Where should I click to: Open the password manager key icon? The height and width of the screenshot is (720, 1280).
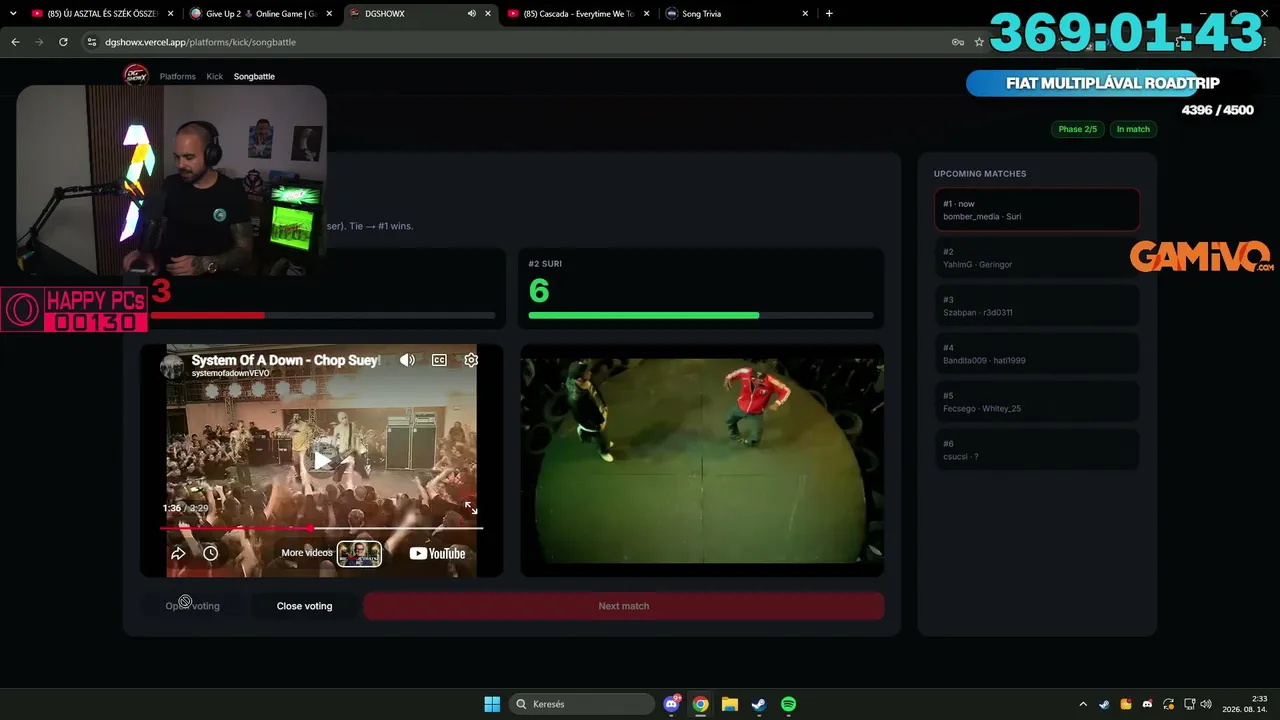958,42
